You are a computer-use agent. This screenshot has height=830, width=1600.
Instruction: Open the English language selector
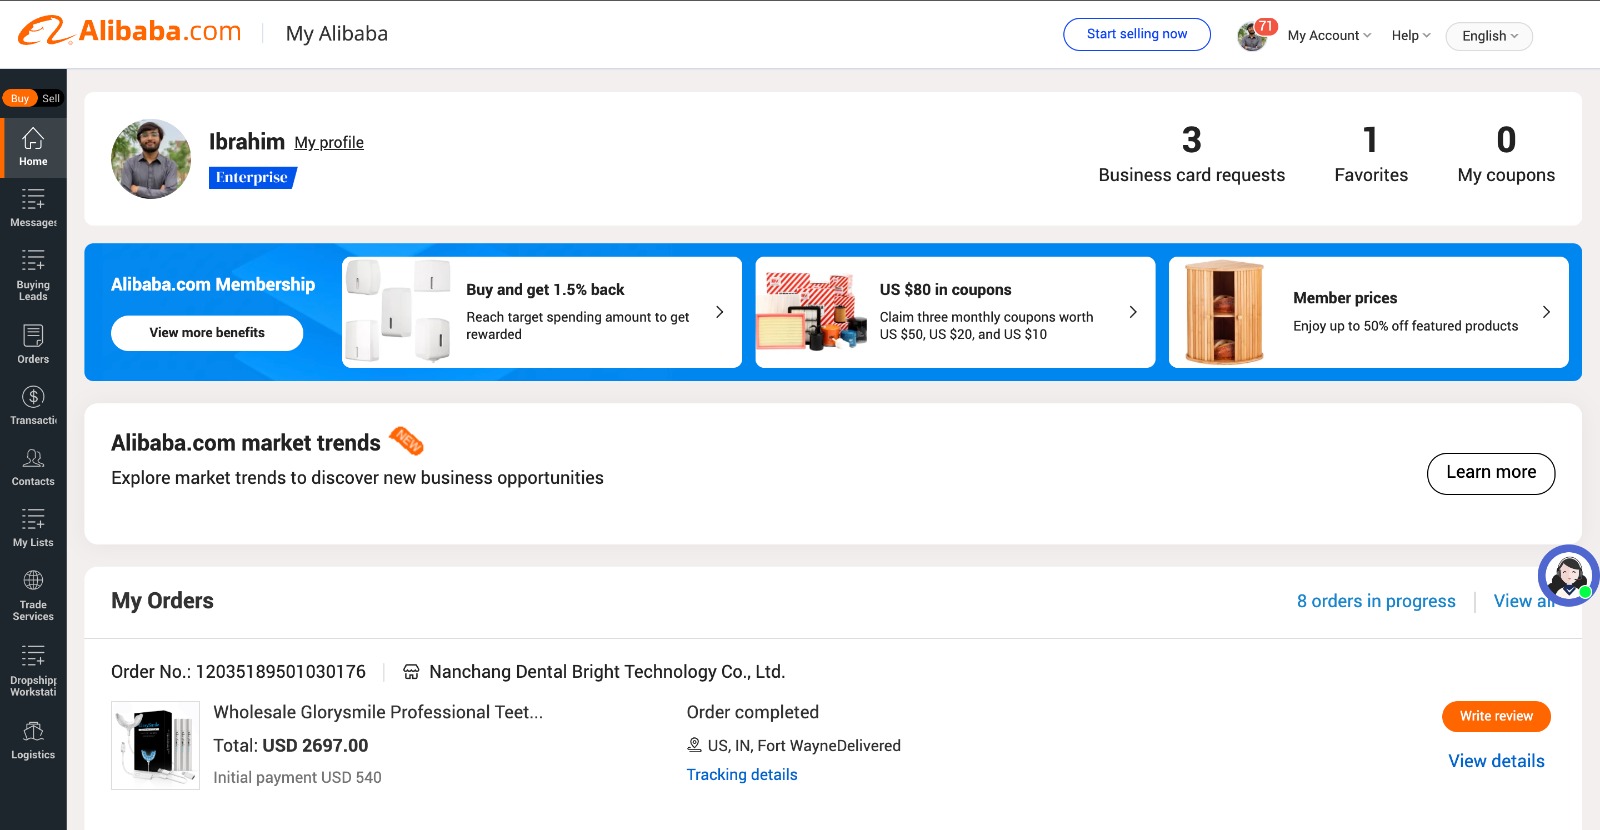tap(1489, 36)
